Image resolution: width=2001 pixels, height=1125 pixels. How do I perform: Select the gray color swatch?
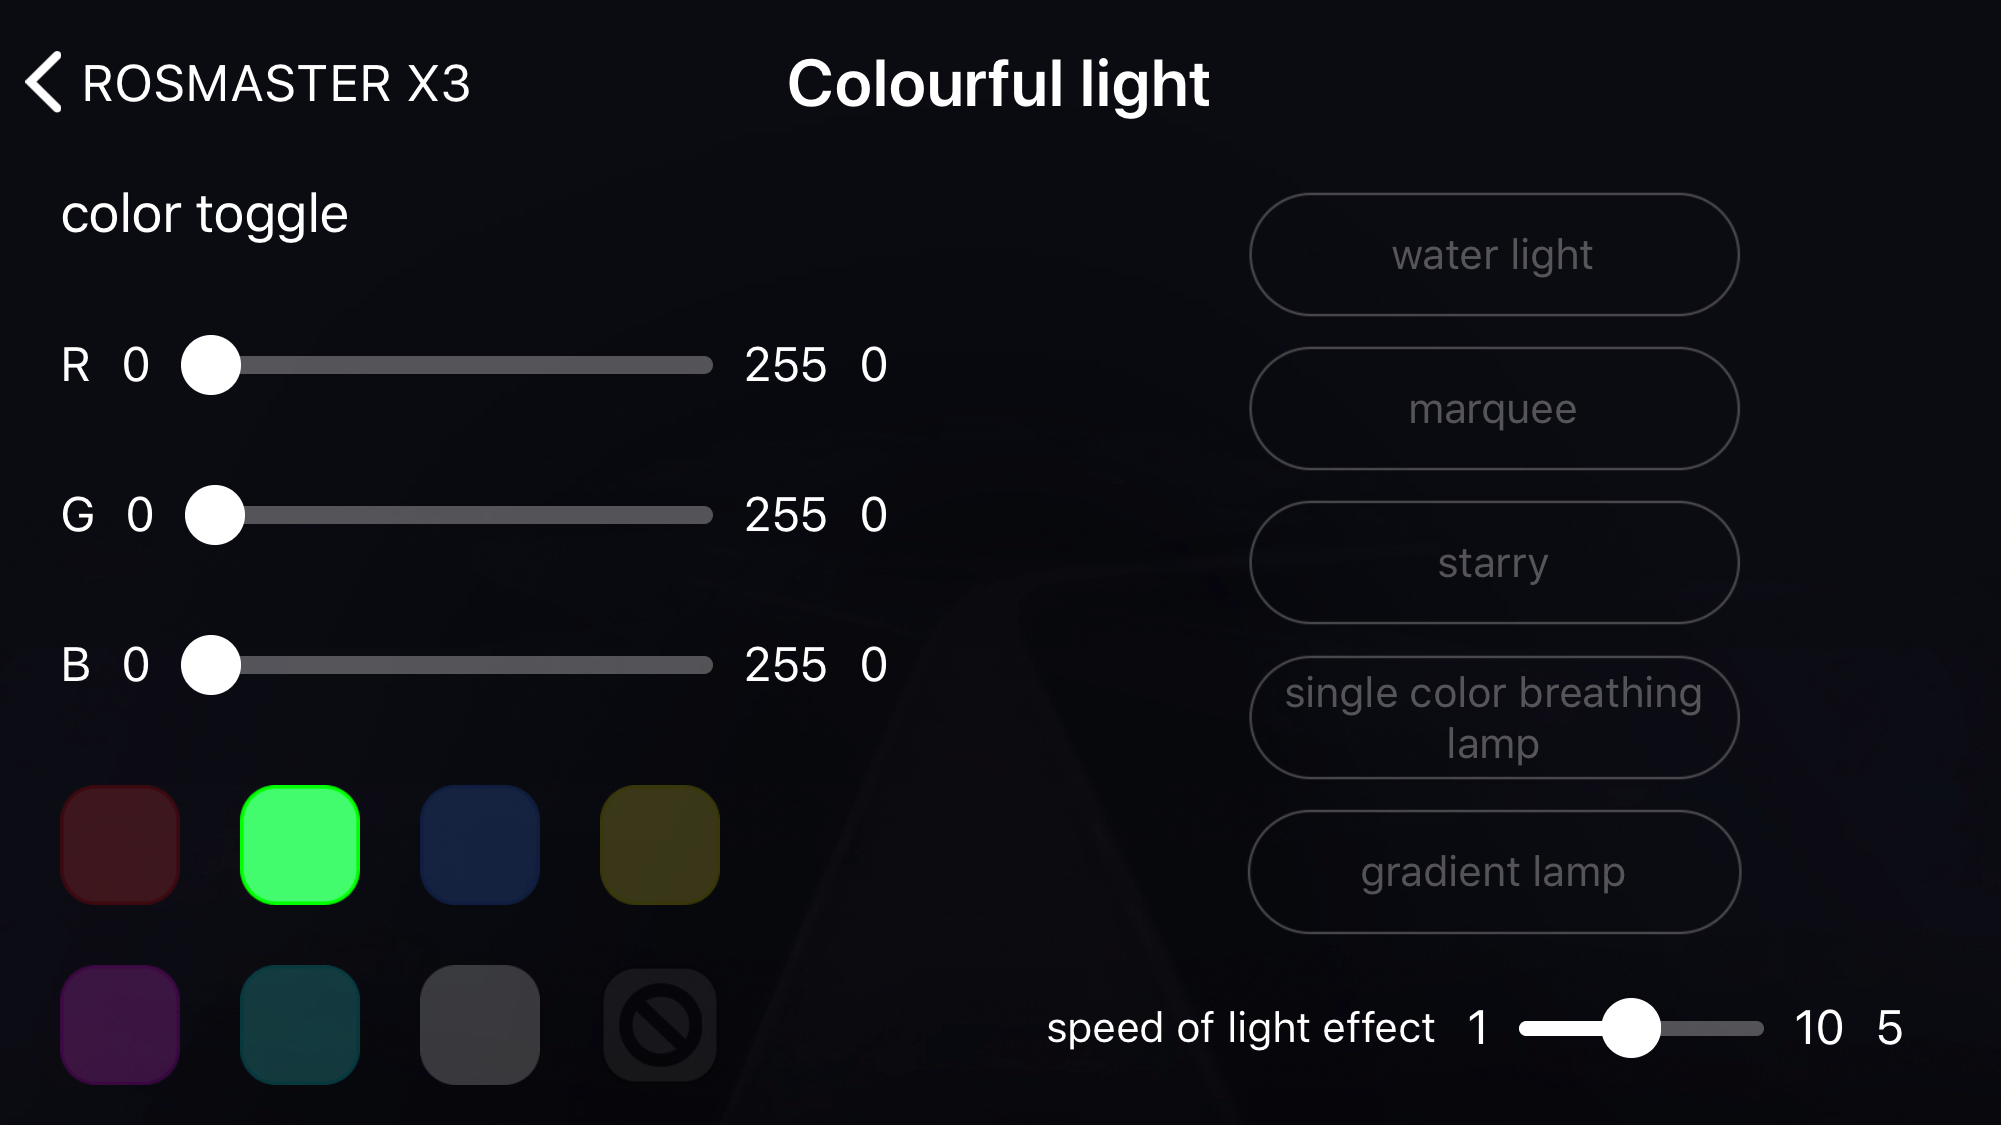click(480, 1025)
